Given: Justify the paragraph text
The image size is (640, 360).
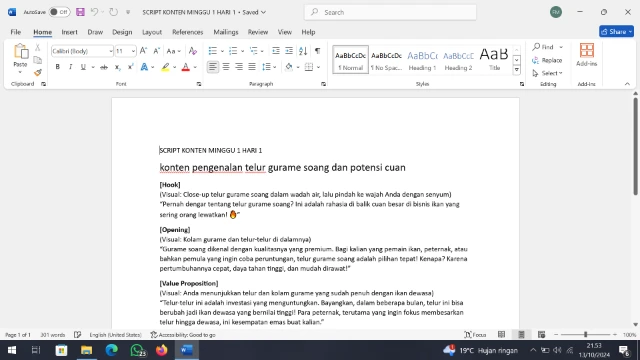Looking at the screenshot, I should click(252, 67).
